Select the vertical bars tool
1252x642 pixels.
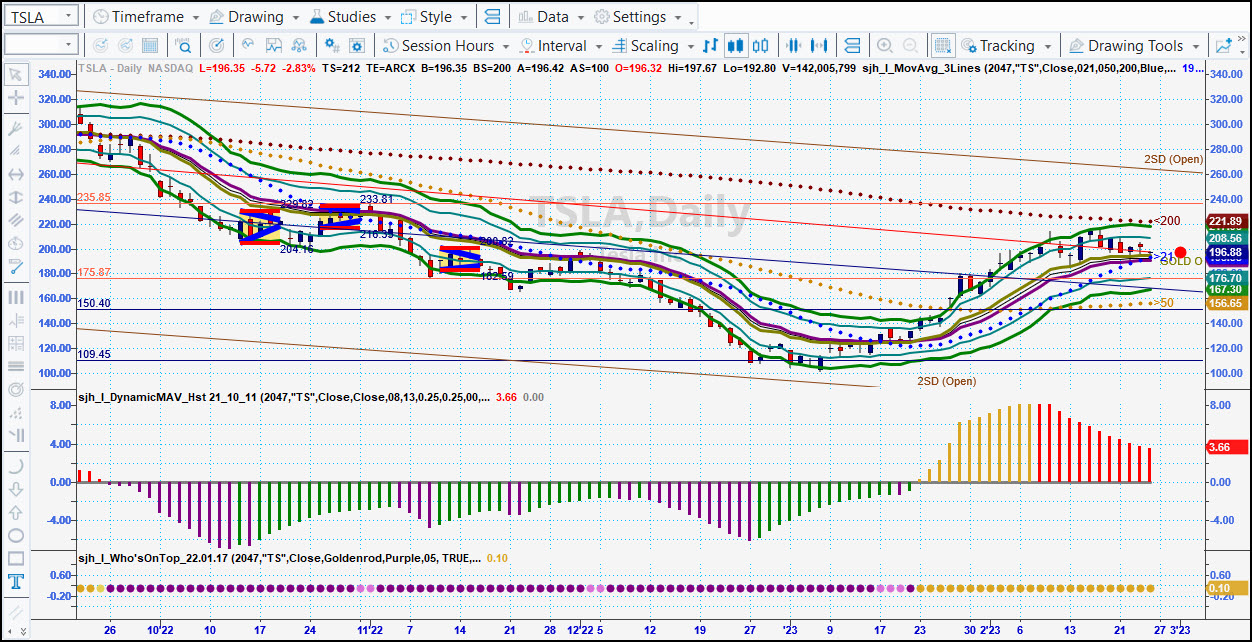click(16, 297)
